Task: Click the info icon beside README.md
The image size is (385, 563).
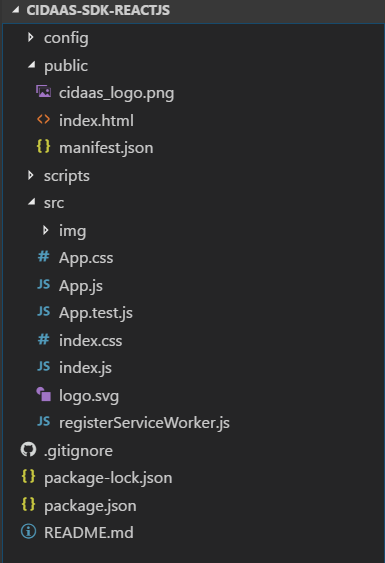Action: (28, 532)
